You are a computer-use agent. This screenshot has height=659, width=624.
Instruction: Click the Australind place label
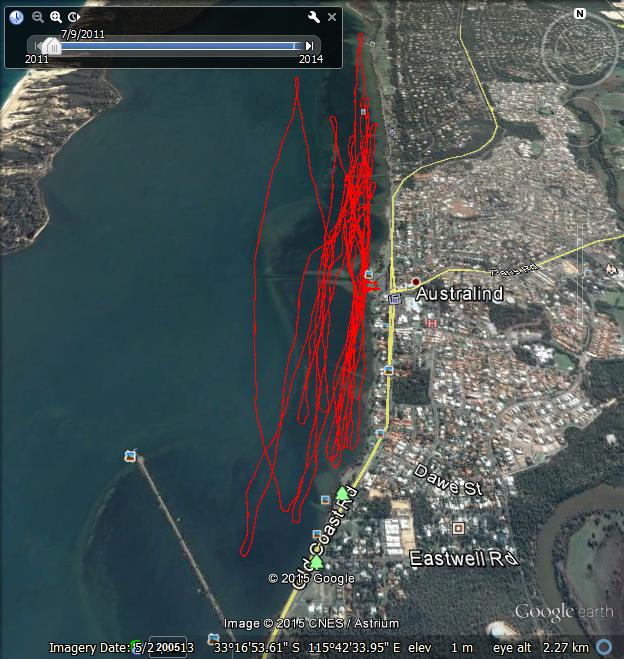[x=458, y=295]
